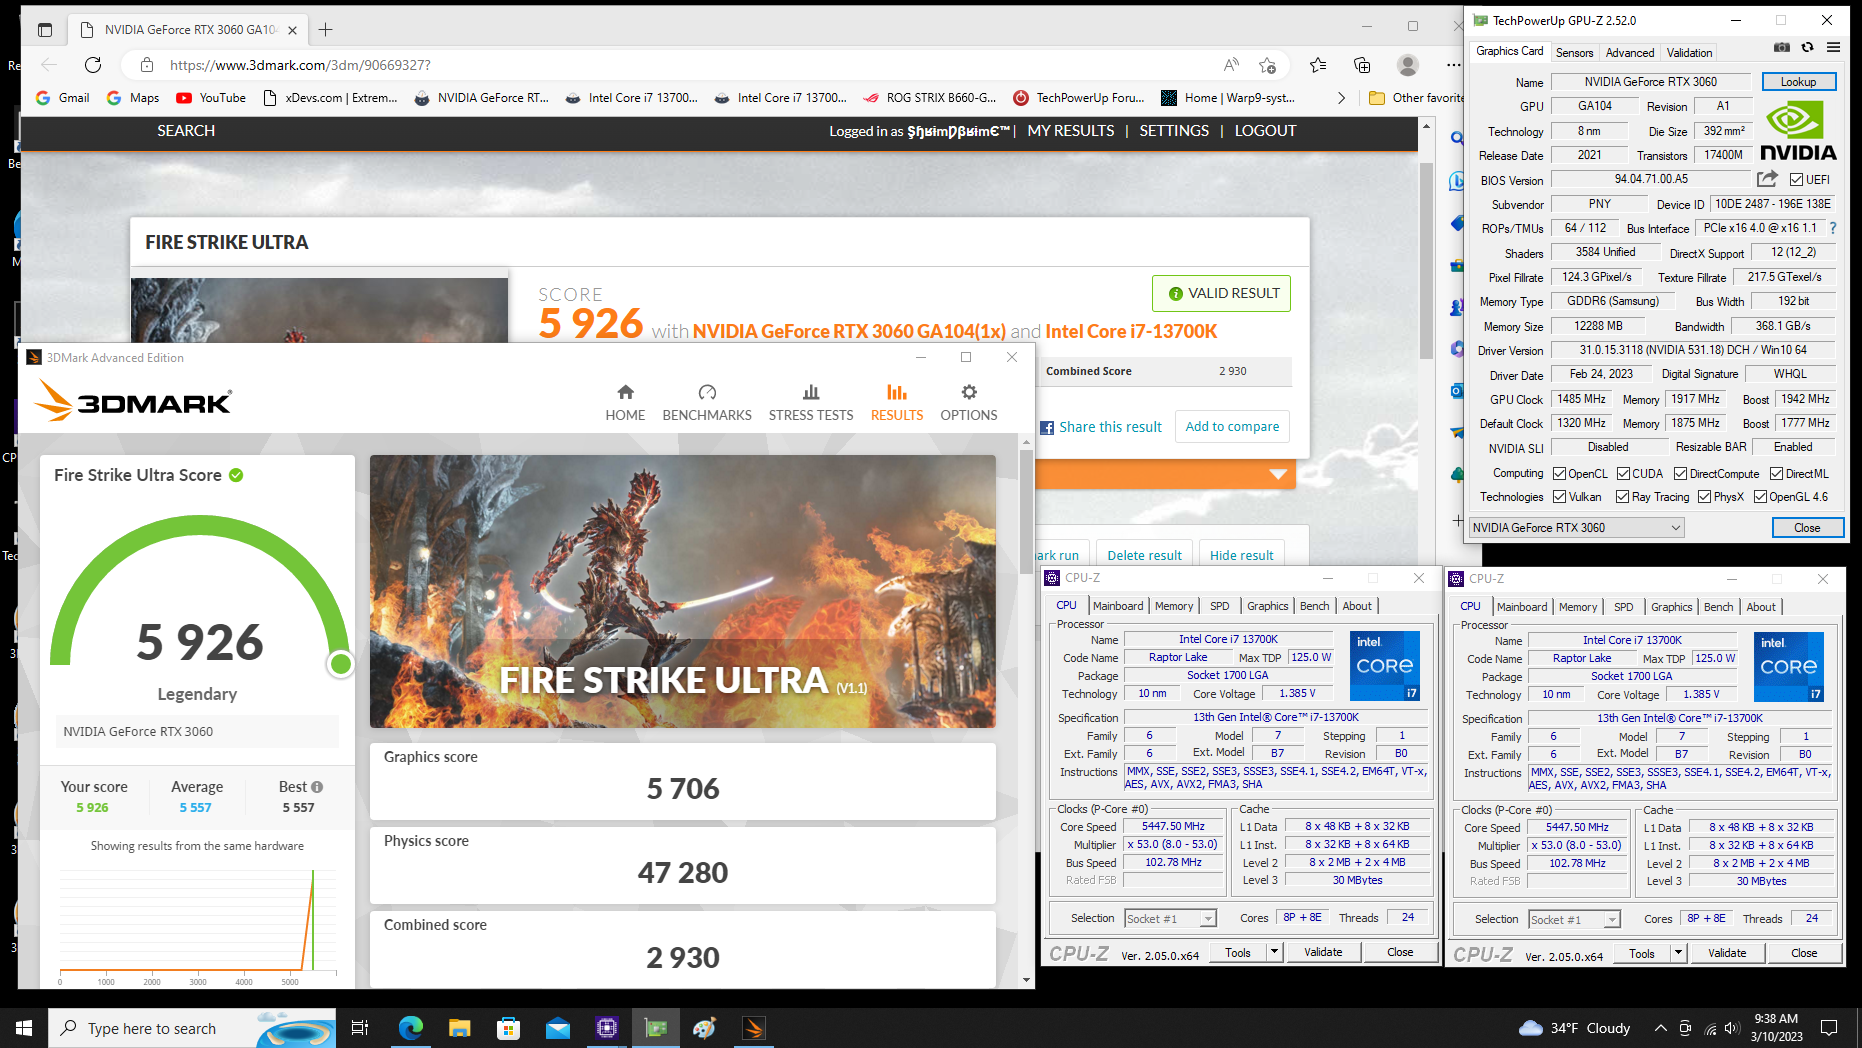Click the Lookup button in GPU-Z
This screenshot has height=1048, width=1862.
point(1798,82)
